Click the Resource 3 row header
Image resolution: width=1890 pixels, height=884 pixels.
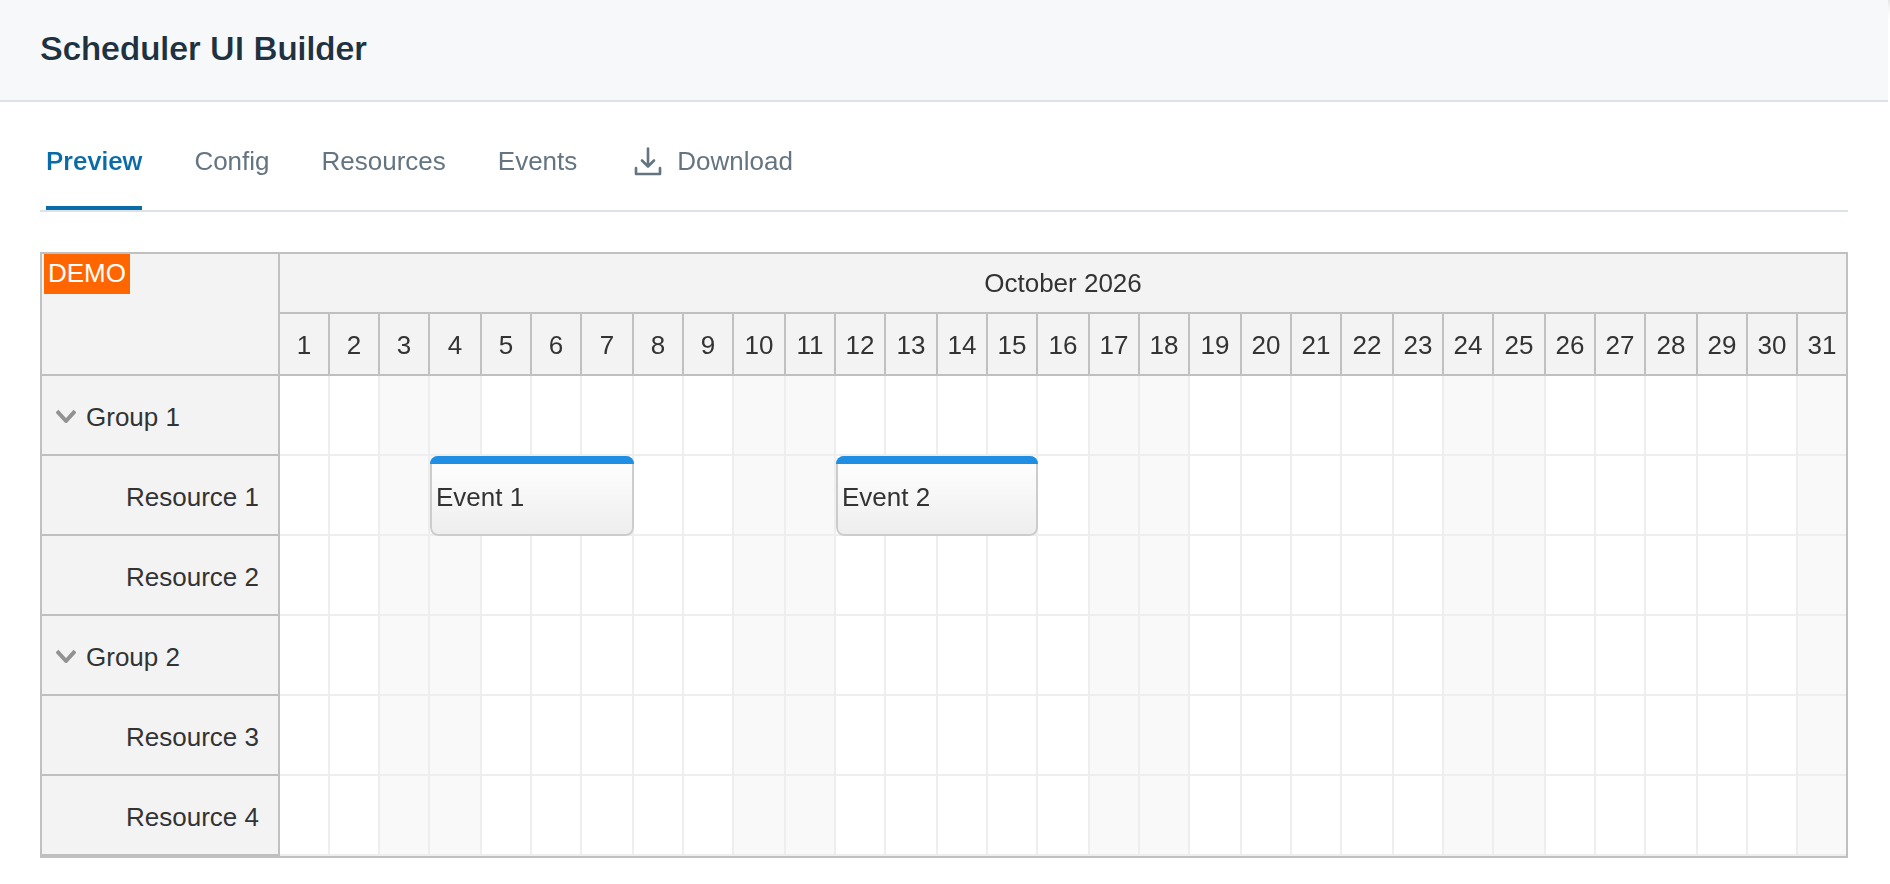click(x=160, y=736)
